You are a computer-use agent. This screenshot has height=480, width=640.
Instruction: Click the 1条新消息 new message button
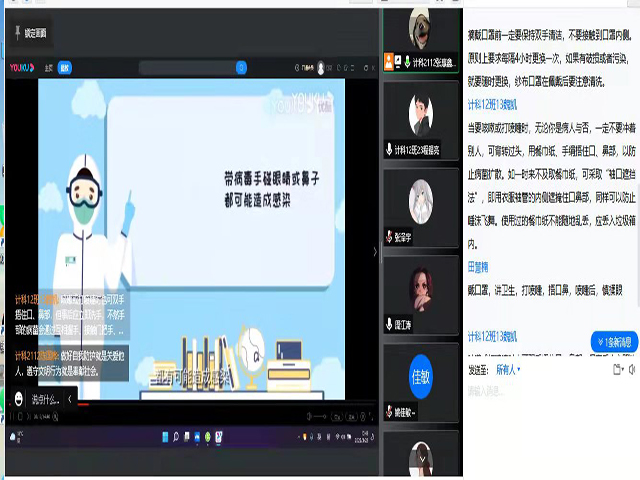[614, 342]
